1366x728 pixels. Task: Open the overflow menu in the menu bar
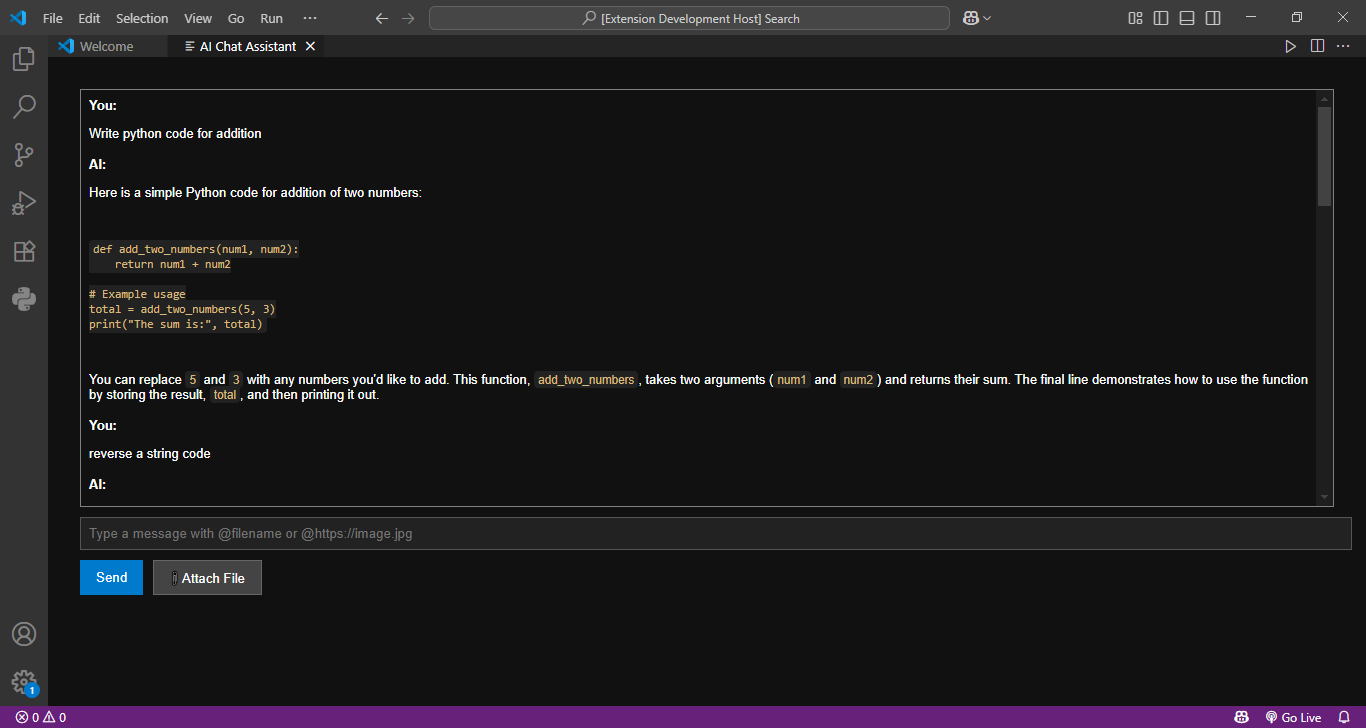[x=309, y=17]
